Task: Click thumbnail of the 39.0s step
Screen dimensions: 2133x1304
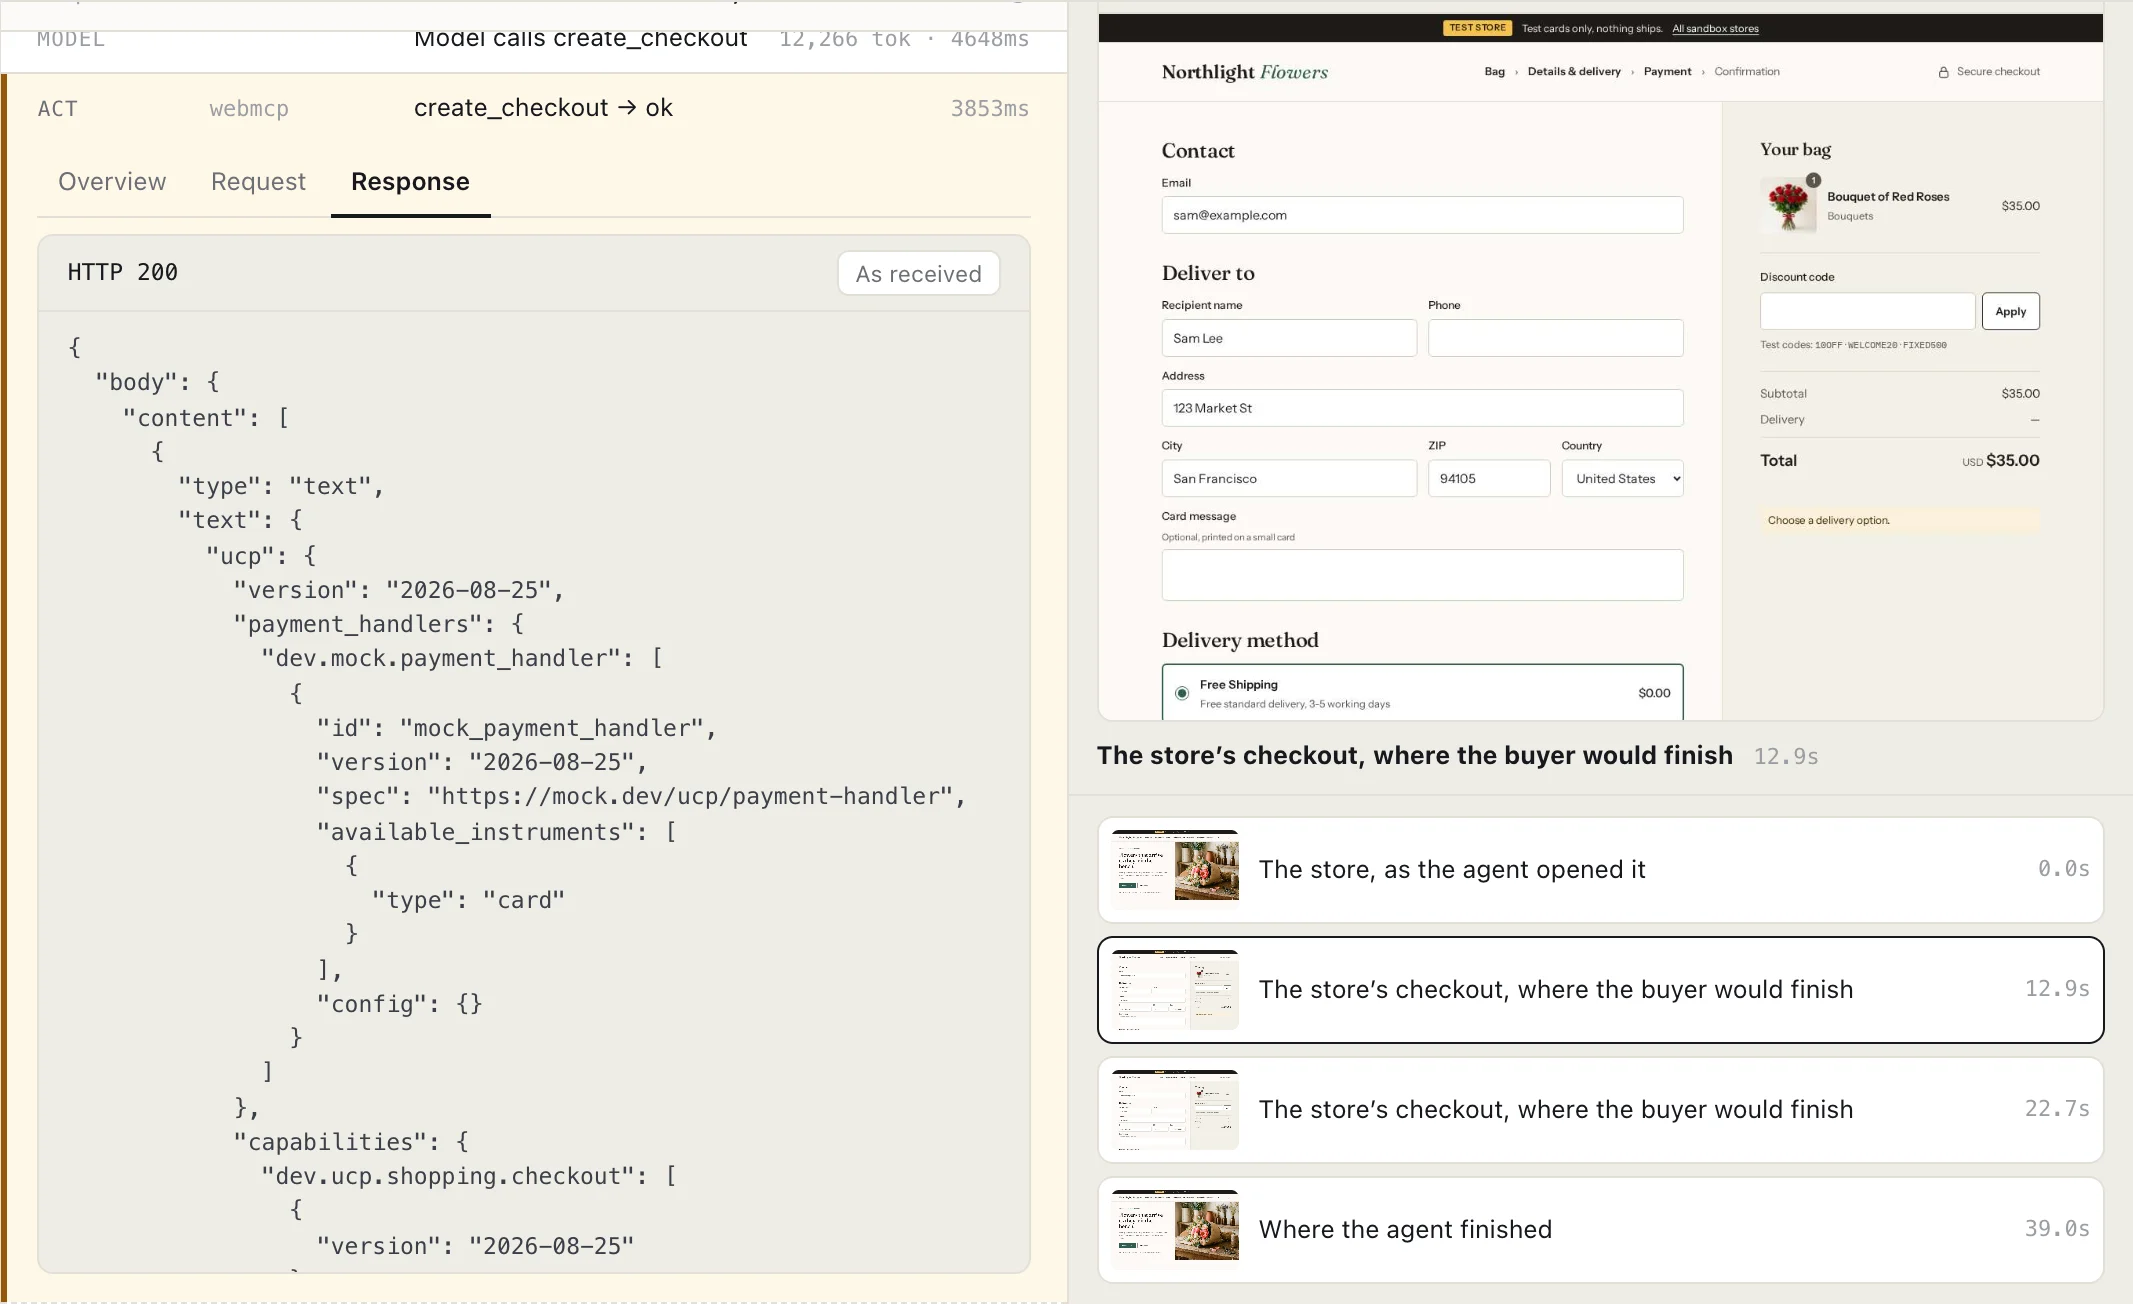Action: 1175,1230
